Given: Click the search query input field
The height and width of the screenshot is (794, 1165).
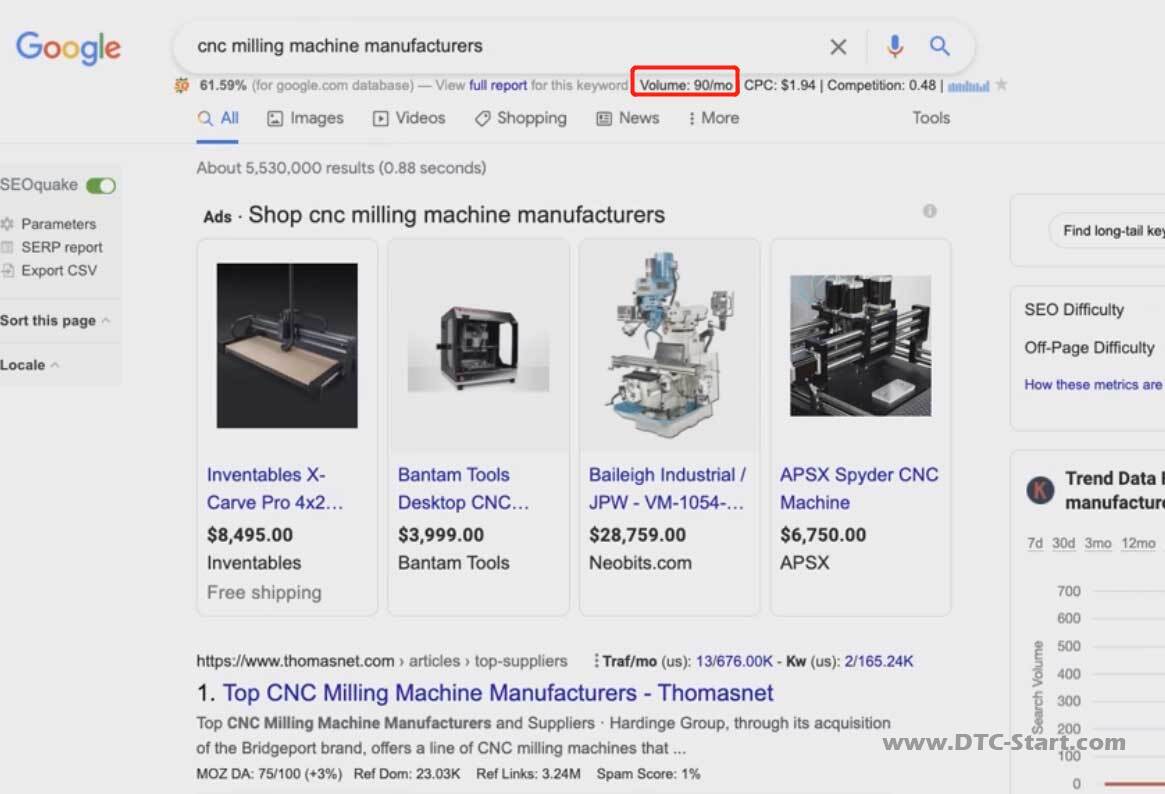Looking at the screenshot, I should (505, 46).
